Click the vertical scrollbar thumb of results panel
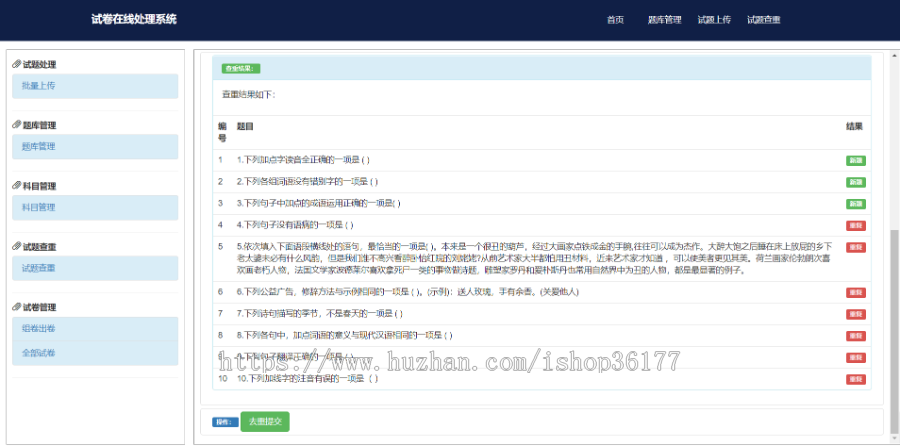900x446 pixels. click(894, 331)
